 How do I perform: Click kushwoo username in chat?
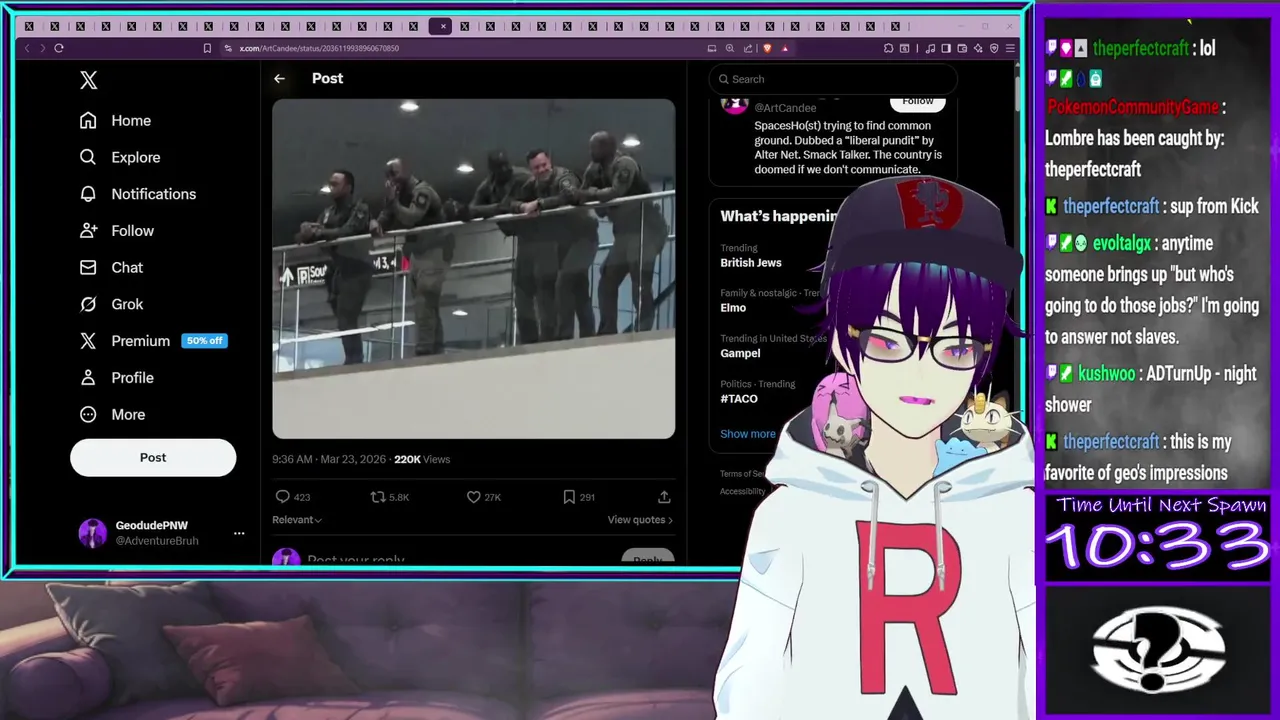1106,374
